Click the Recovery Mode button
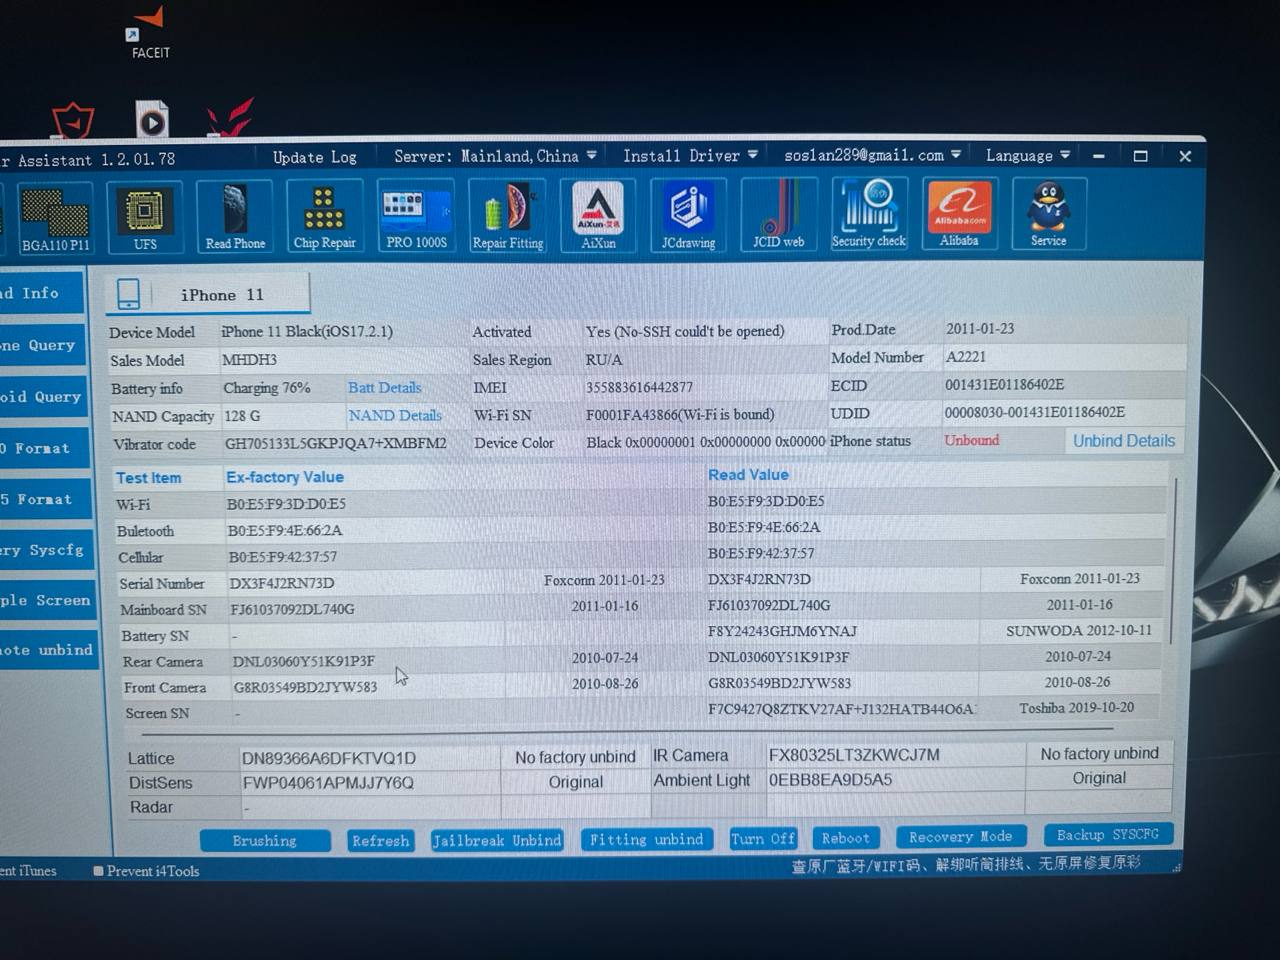Image resolution: width=1280 pixels, height=960 pixels. click(961, 836)
